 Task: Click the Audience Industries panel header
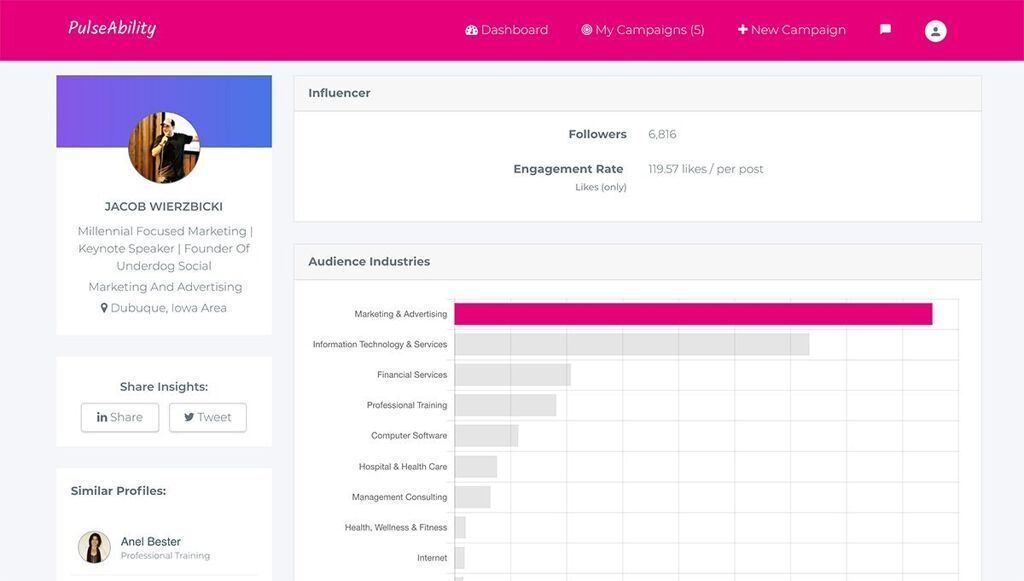click(637, 262)
